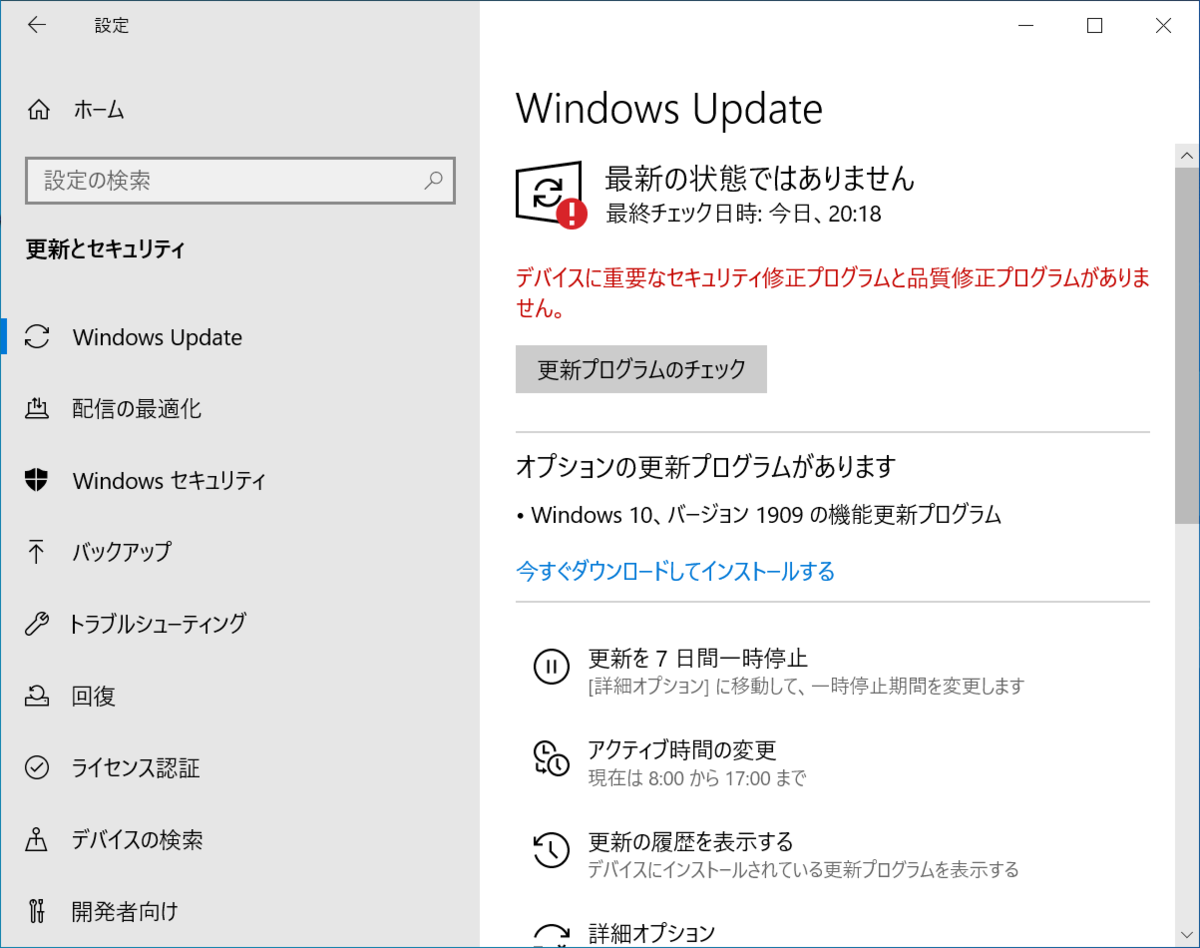Select the Windows Update sync icon

coord(37,337)
